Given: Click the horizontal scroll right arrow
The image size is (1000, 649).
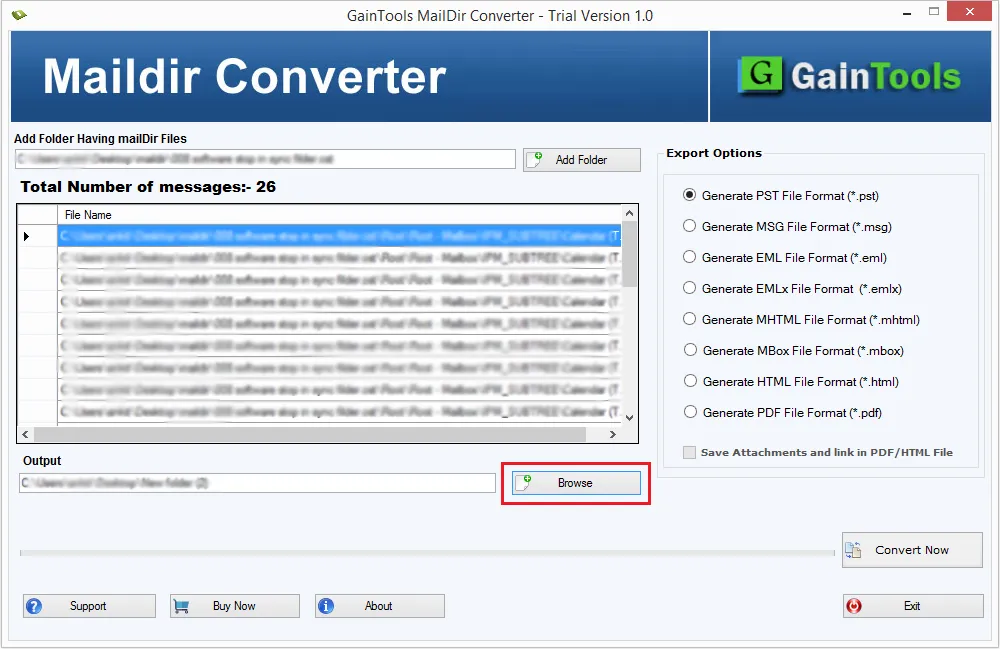Looking at the screenshot, I should point(612,434).
